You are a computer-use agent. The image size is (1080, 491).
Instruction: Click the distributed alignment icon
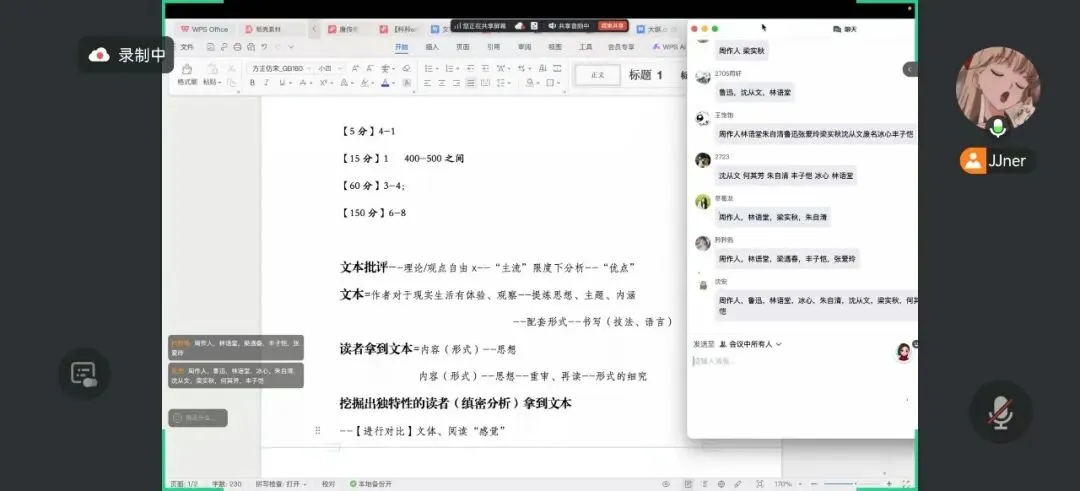click(x=485, y=83)
